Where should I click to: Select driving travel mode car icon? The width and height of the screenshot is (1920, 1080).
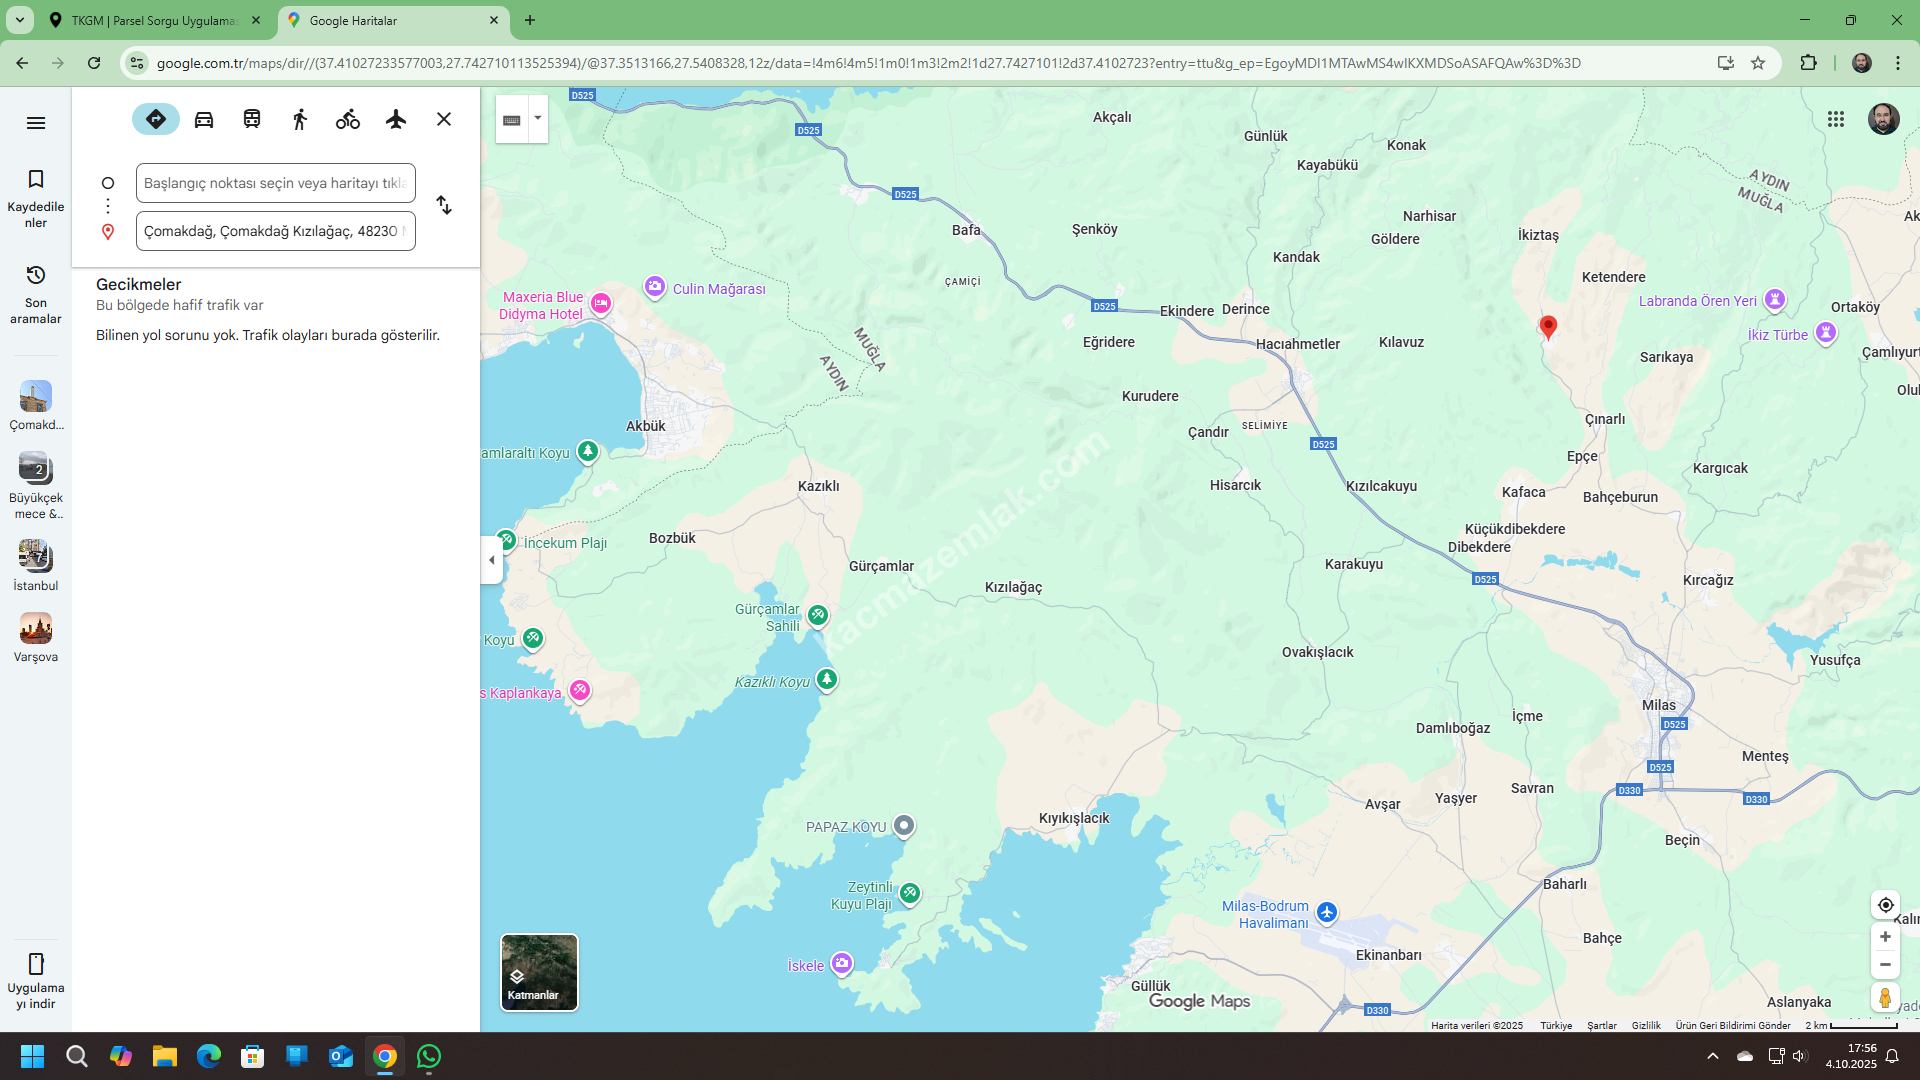pos(204,119)
